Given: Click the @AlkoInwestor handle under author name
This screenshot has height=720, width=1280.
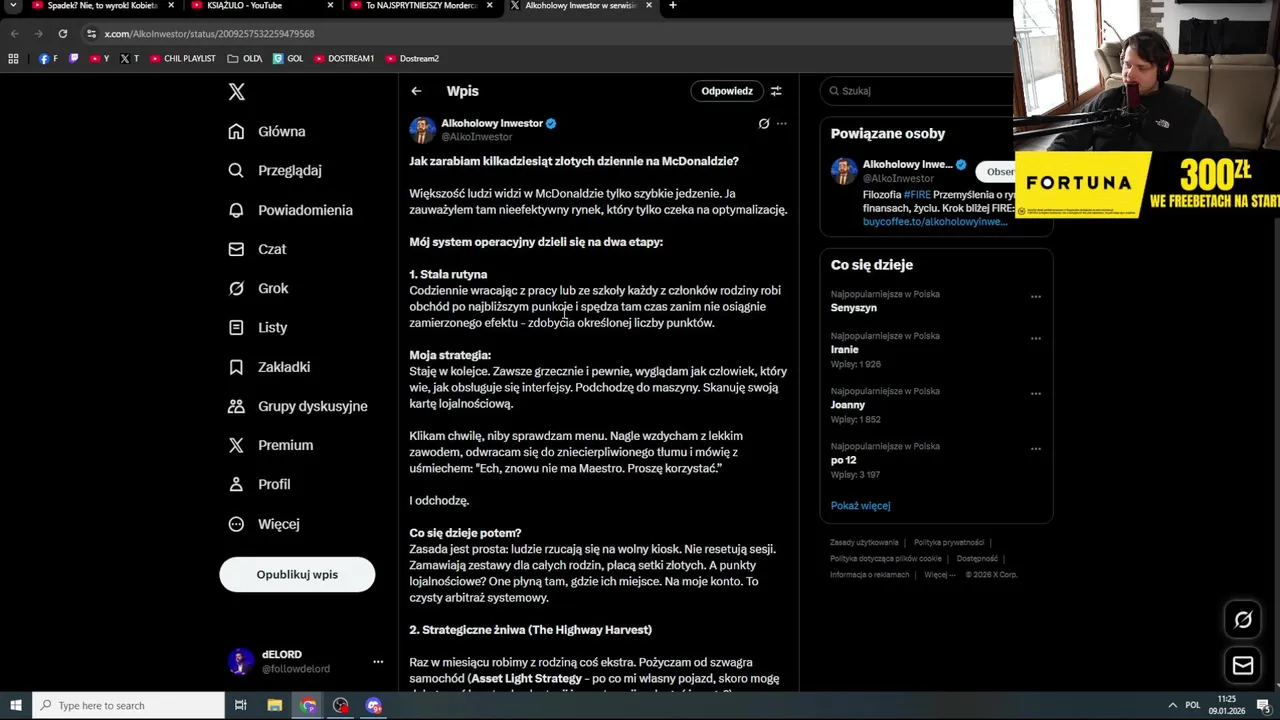Looking at the screenshot, I should [x=477, y=137].
